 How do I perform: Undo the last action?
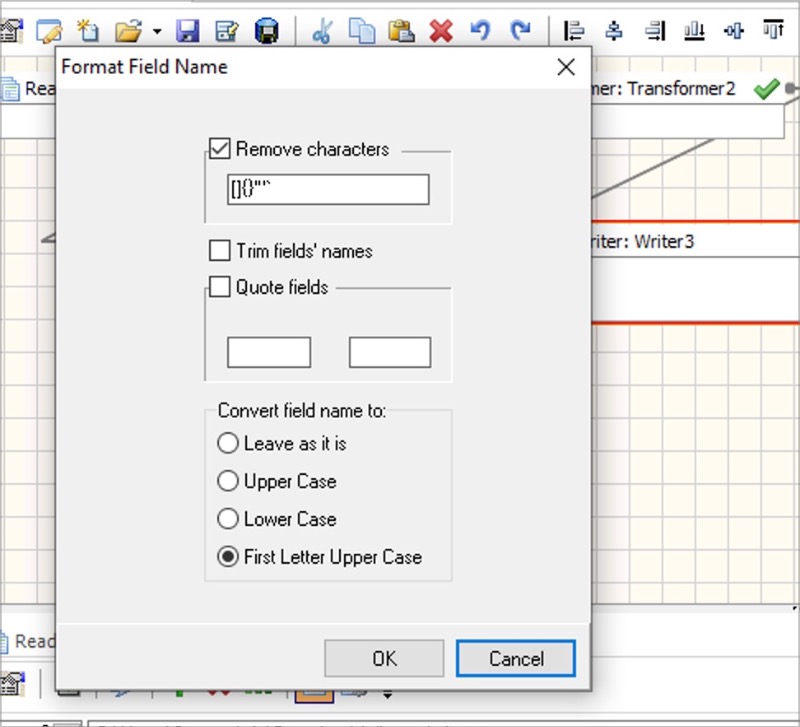(x=480, y=31)
